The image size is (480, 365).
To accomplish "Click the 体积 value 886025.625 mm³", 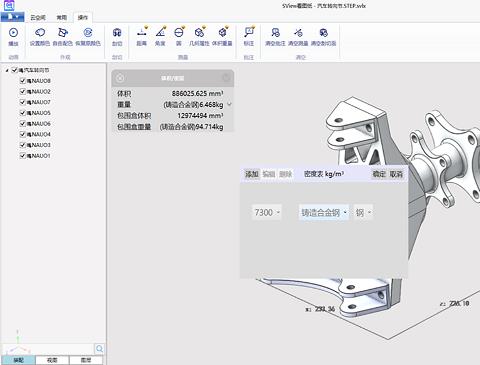I will coord(198,93).
